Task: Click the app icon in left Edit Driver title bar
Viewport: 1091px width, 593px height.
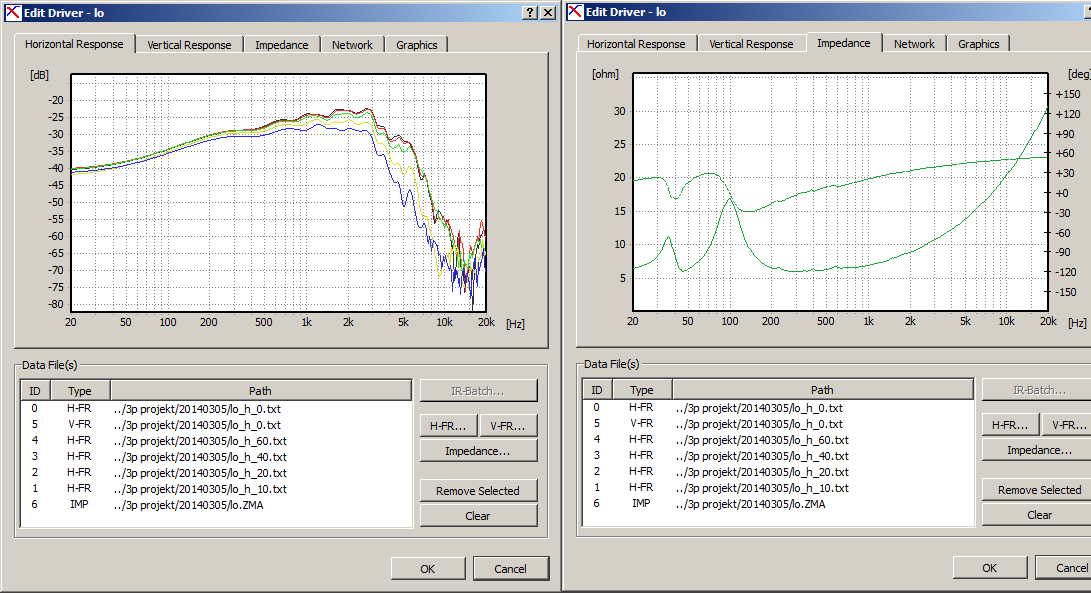Action: 13,12
